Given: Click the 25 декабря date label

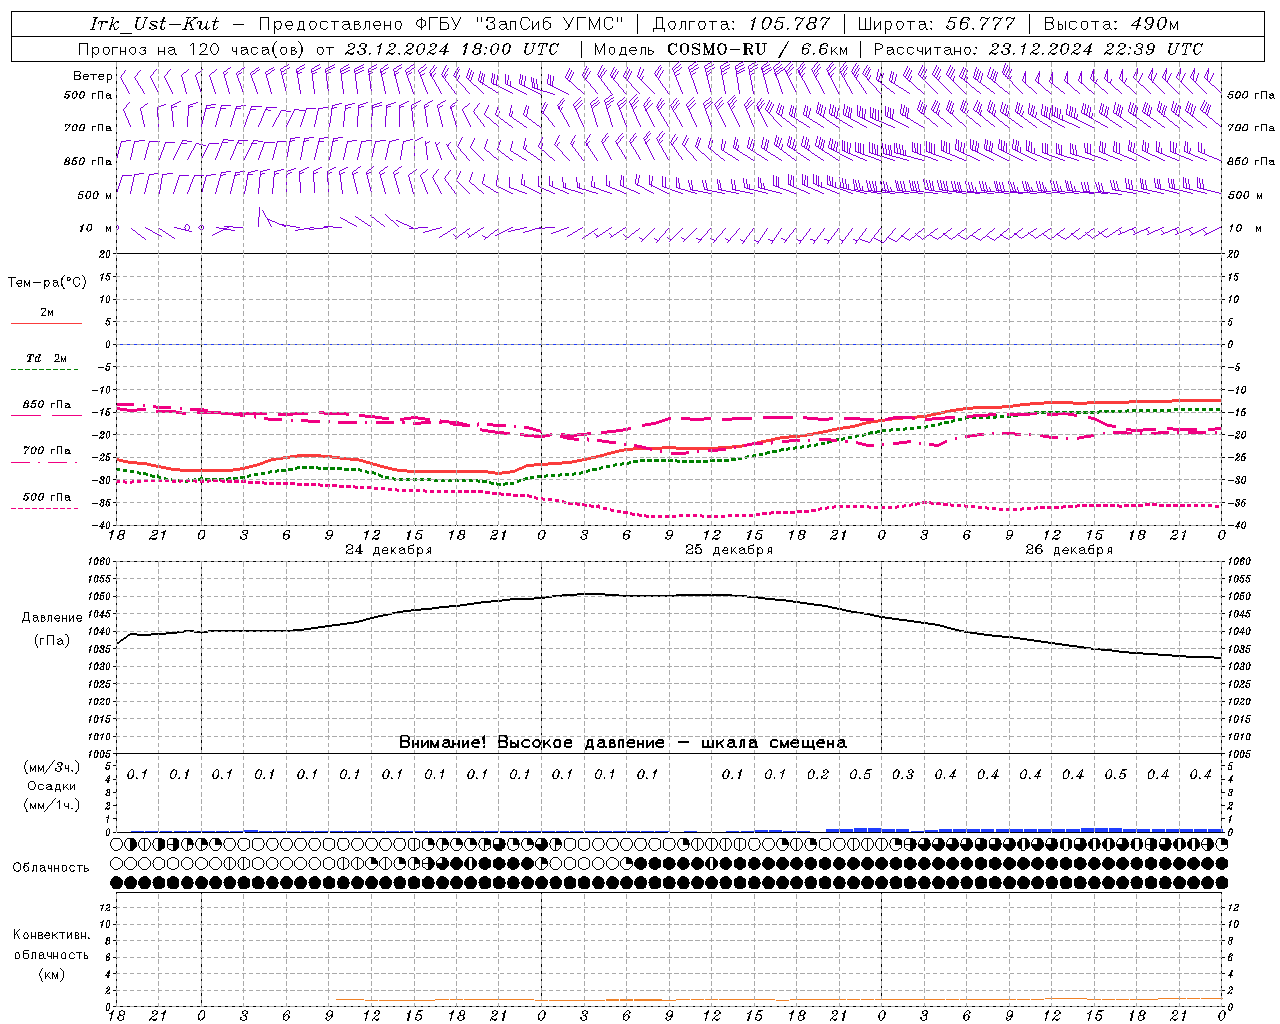Looking at the screenshot, I should click(x=729, y=550).
